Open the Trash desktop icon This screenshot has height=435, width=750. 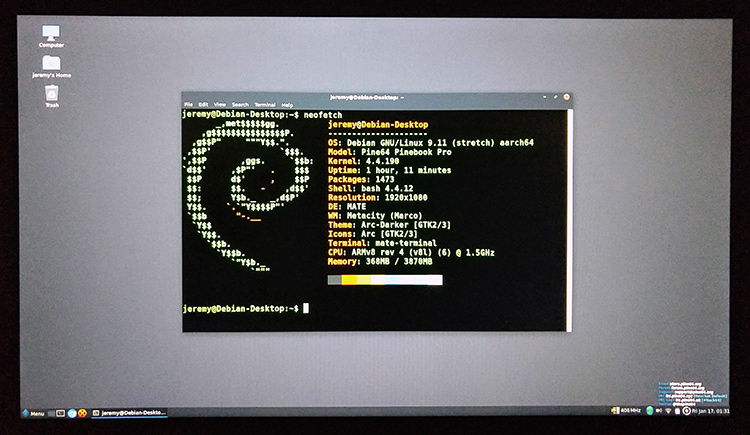point(52,96)
